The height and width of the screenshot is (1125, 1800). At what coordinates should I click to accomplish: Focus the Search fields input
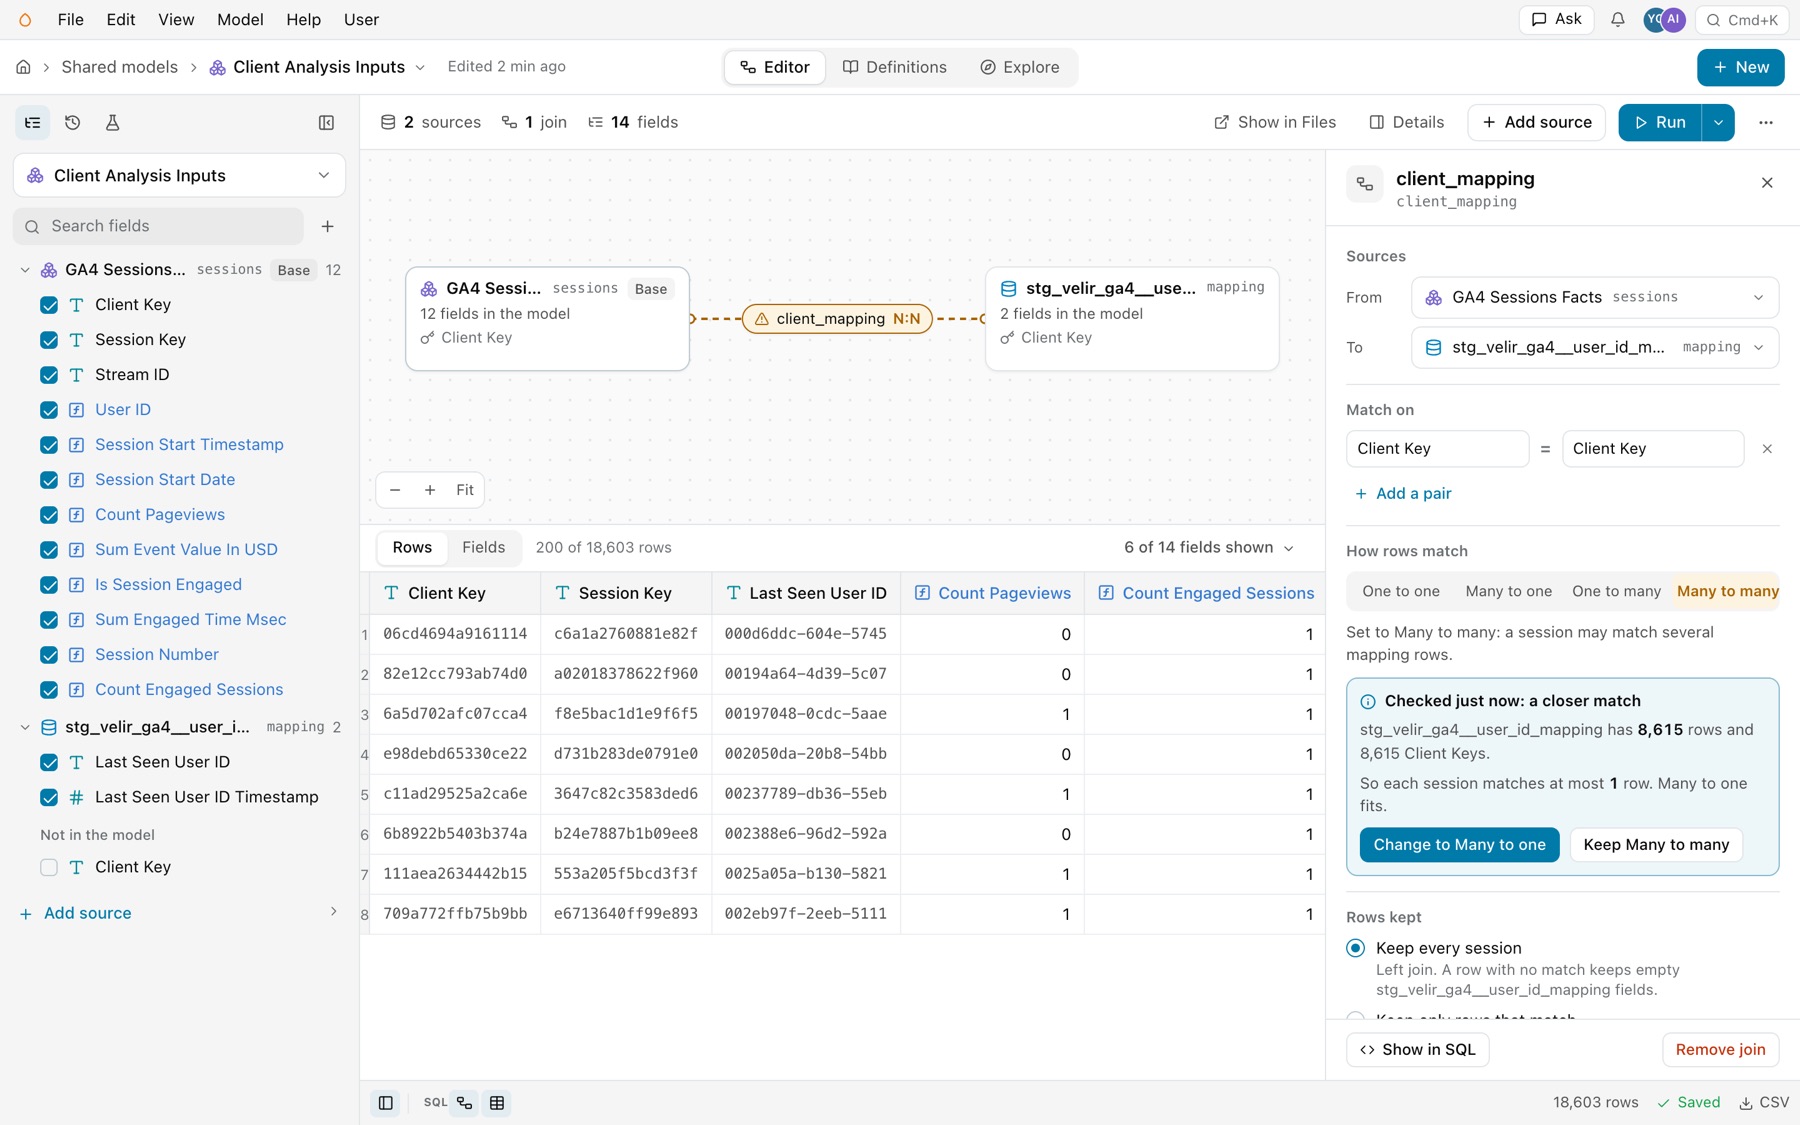click(x=159, y=226)
